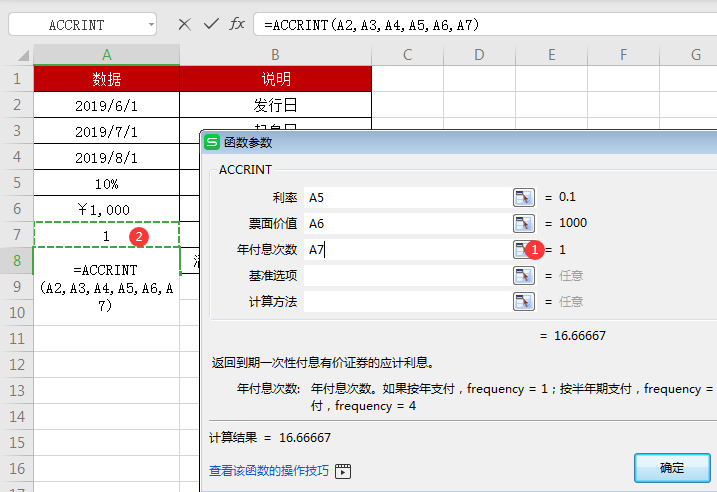Image resolution: width=717 pixels, height=492 pixels.
Task: Open 查看该函数的操作技巧 link
Action: click(x=268, y=470)
